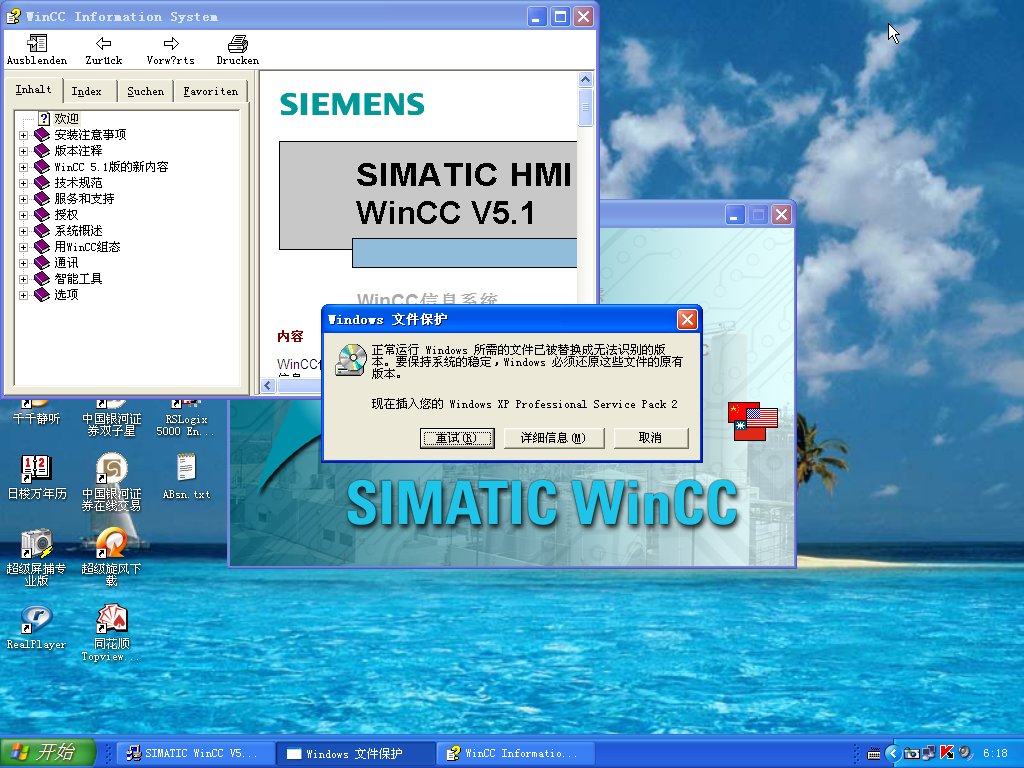Open RealPlayer desktop icon

point(36,620)
